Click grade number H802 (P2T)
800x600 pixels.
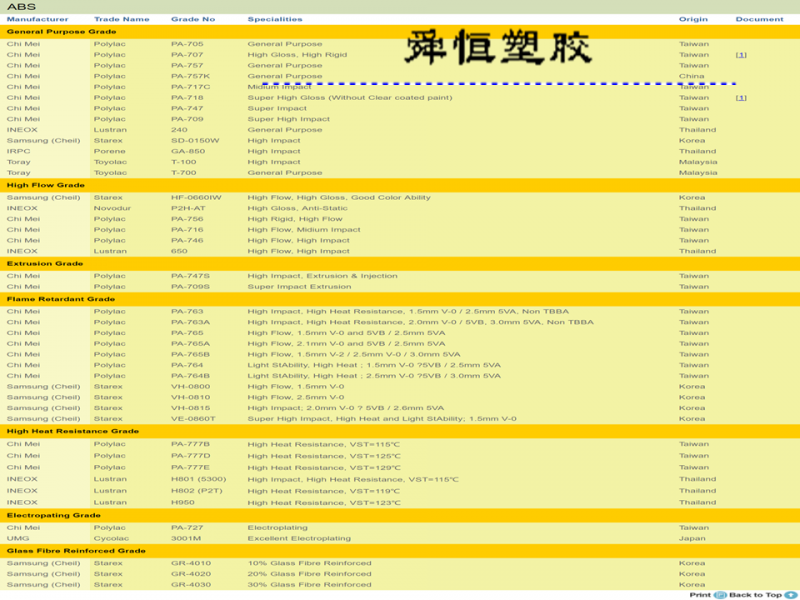(196, 491)
